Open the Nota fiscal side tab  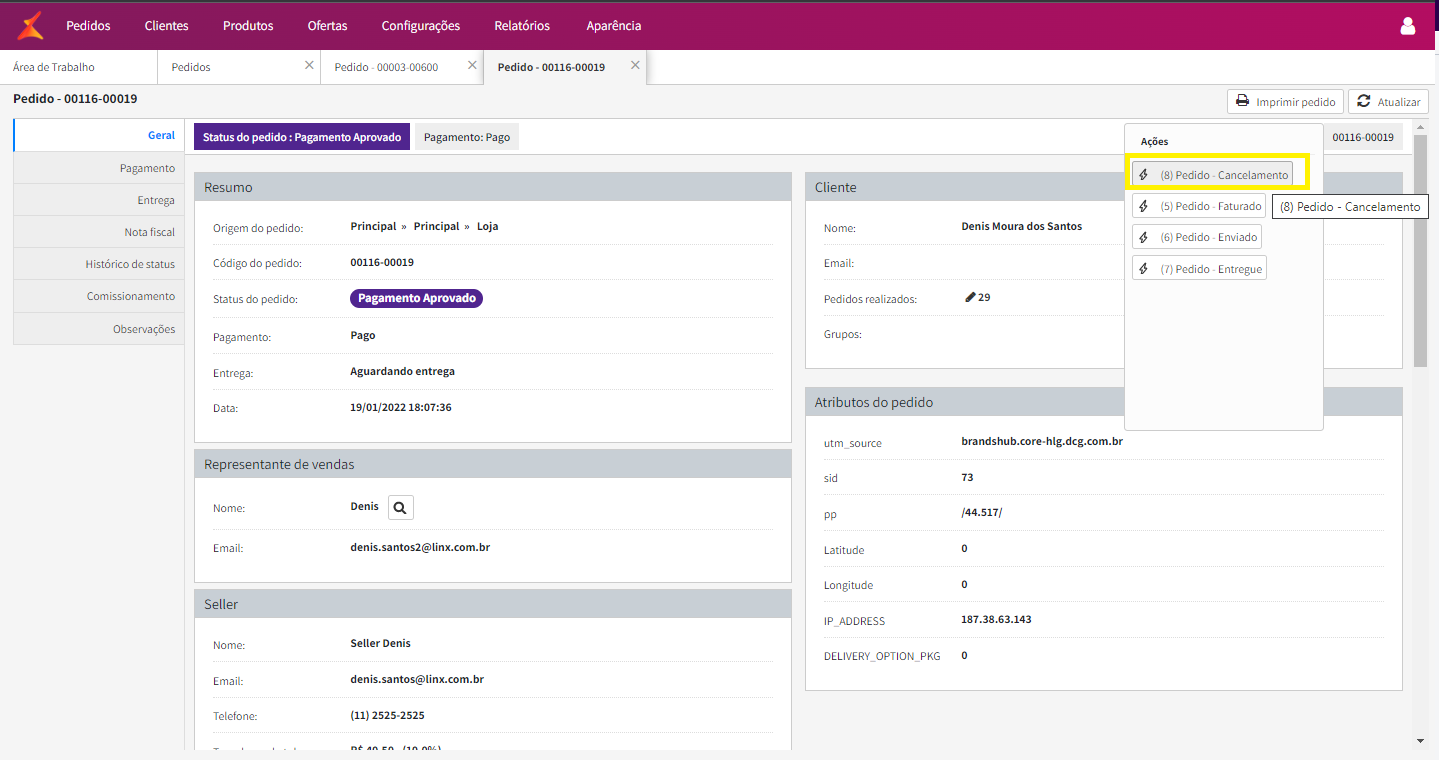(99, 232)
